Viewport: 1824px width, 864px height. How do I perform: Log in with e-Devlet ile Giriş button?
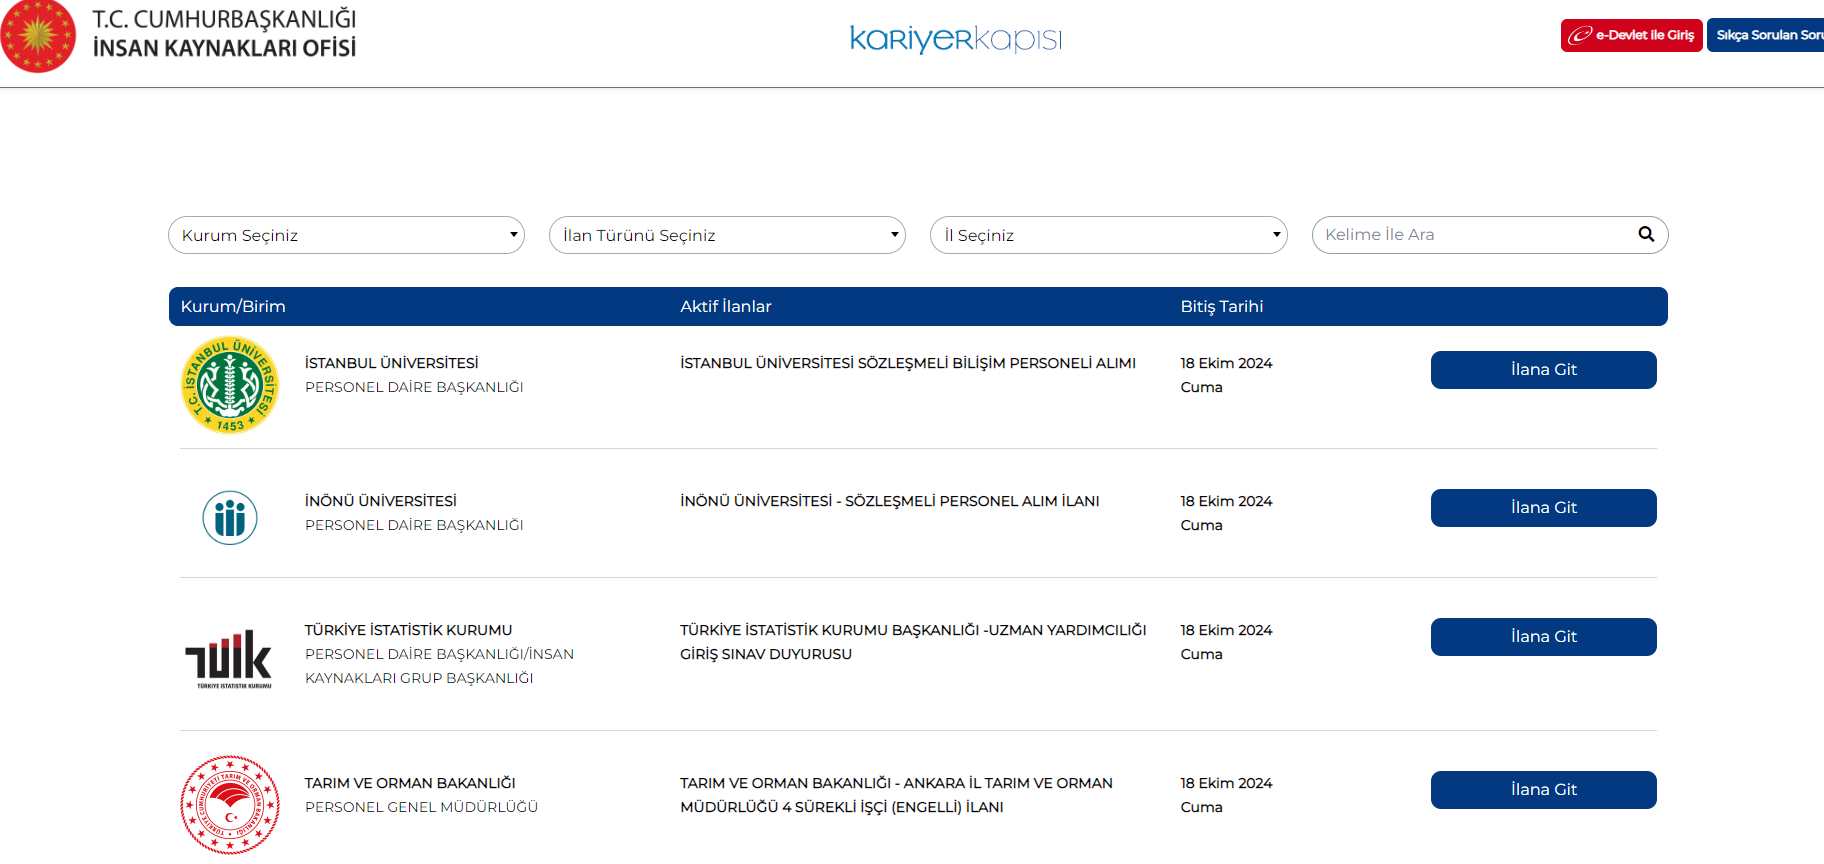tap(1631, 35)
